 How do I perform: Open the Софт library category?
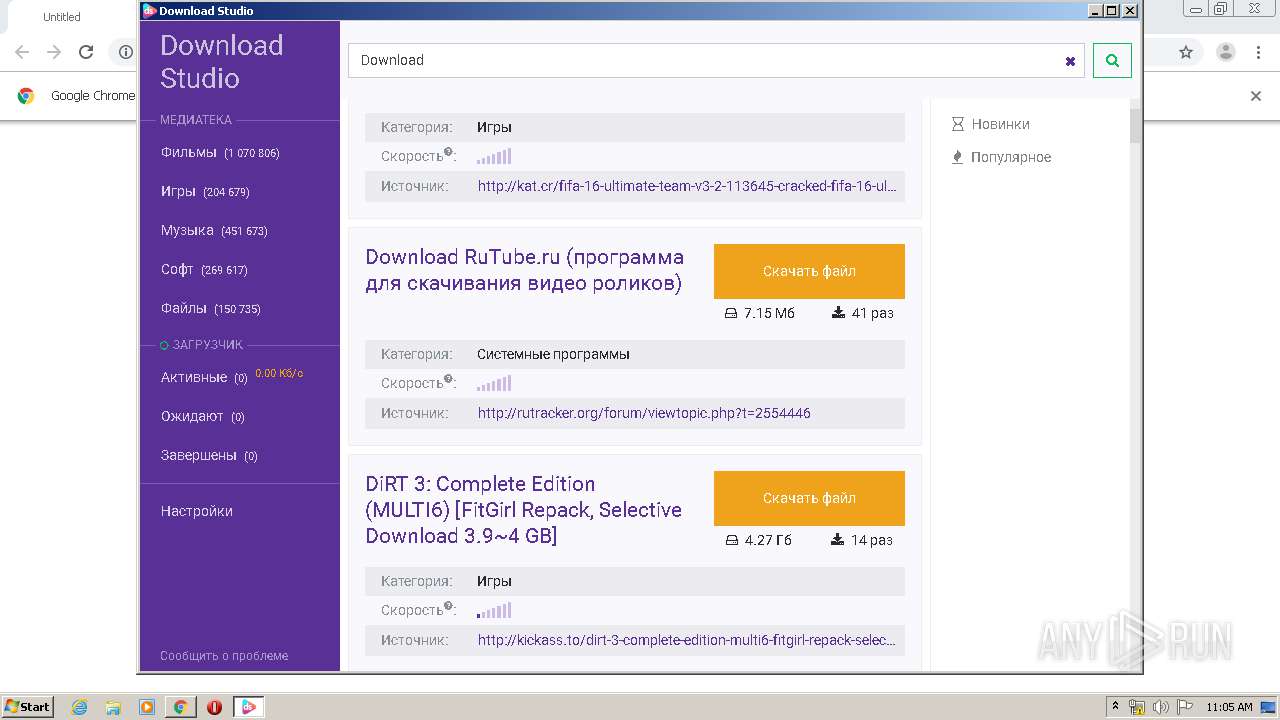click(204, 269)
